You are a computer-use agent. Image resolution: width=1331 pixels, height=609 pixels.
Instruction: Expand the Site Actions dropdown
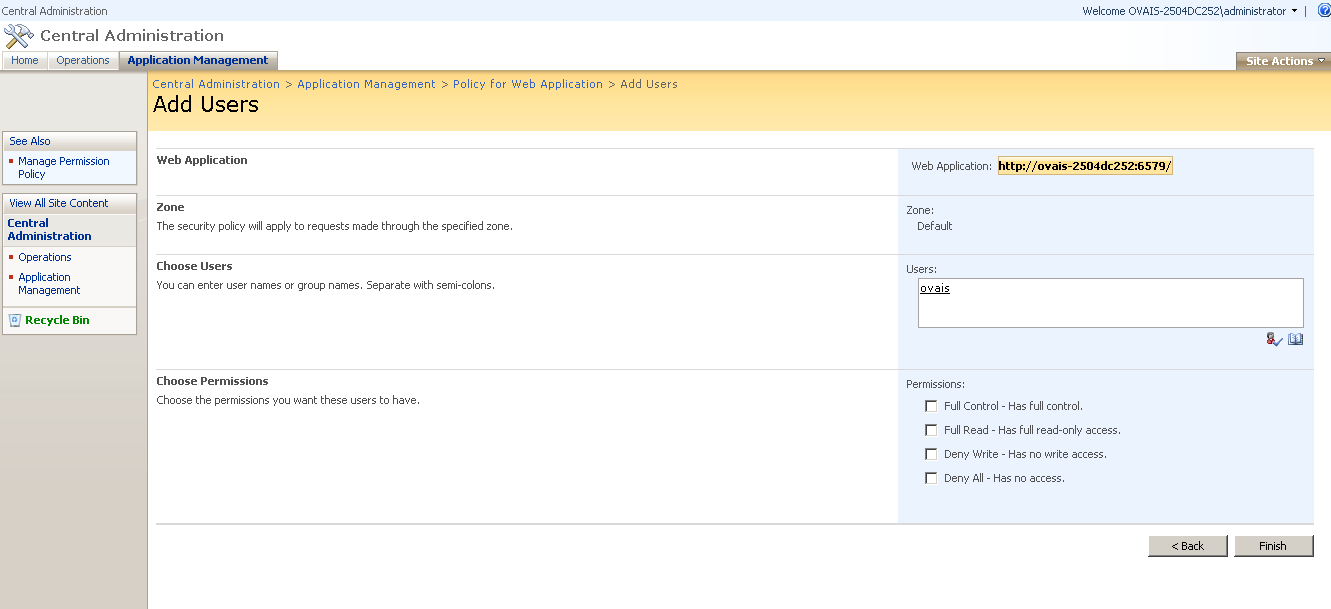click(1284, 61)
